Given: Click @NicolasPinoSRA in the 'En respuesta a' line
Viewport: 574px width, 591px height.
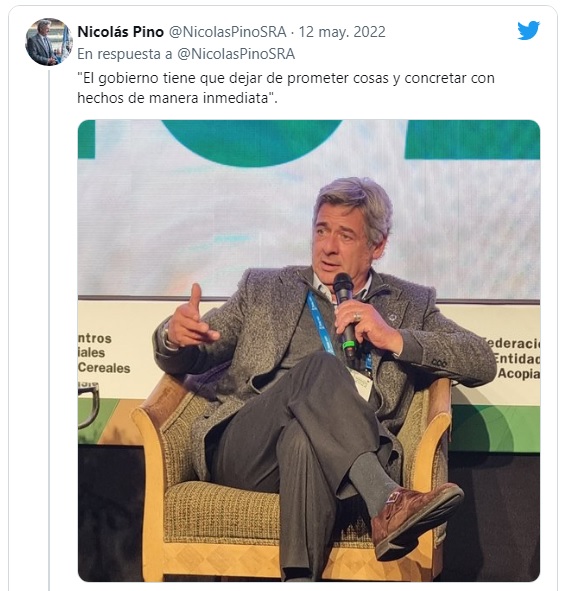Looking at the screenshot, I should pyautogui.click(x=236, y=54).
